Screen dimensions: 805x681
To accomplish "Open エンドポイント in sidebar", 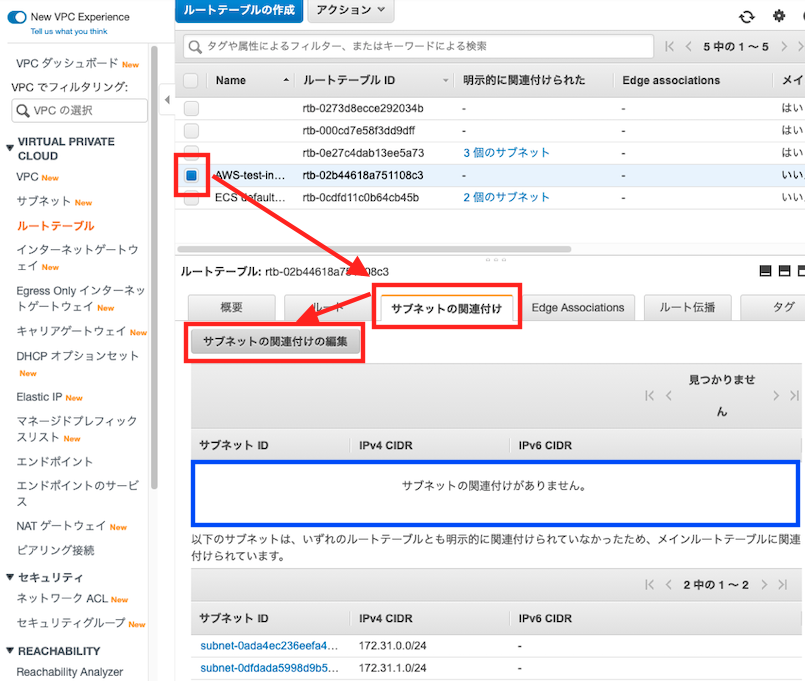I will click(x=54, y=461).
